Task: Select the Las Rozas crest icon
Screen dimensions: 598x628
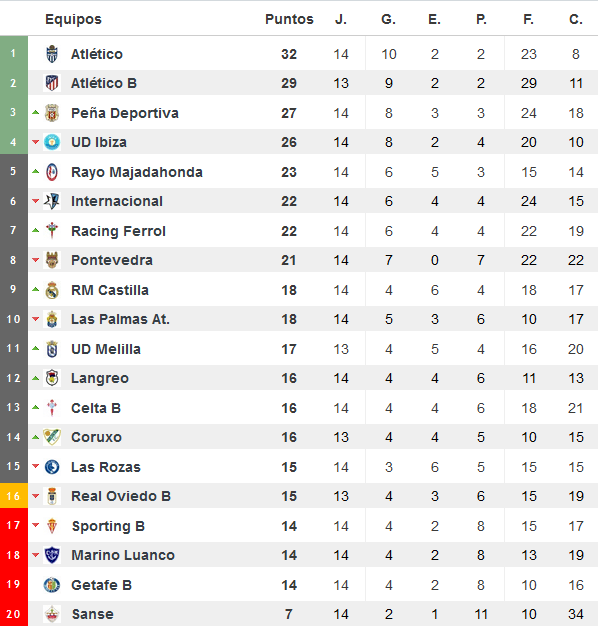Action: click(x=52, y=467)
